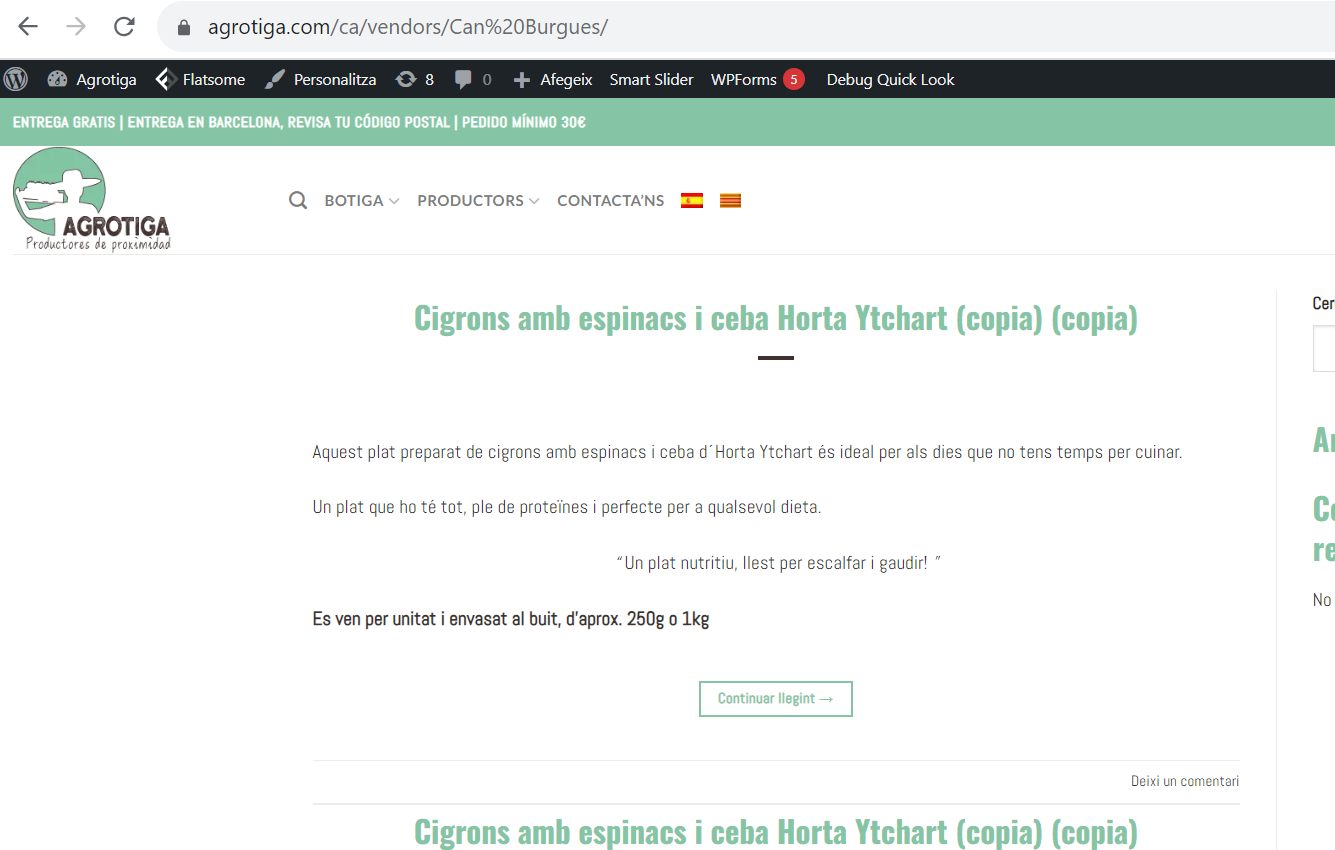Click the red WPForms 5 notification badge
The image size is (1335, 850).
[x=794, y=79]
